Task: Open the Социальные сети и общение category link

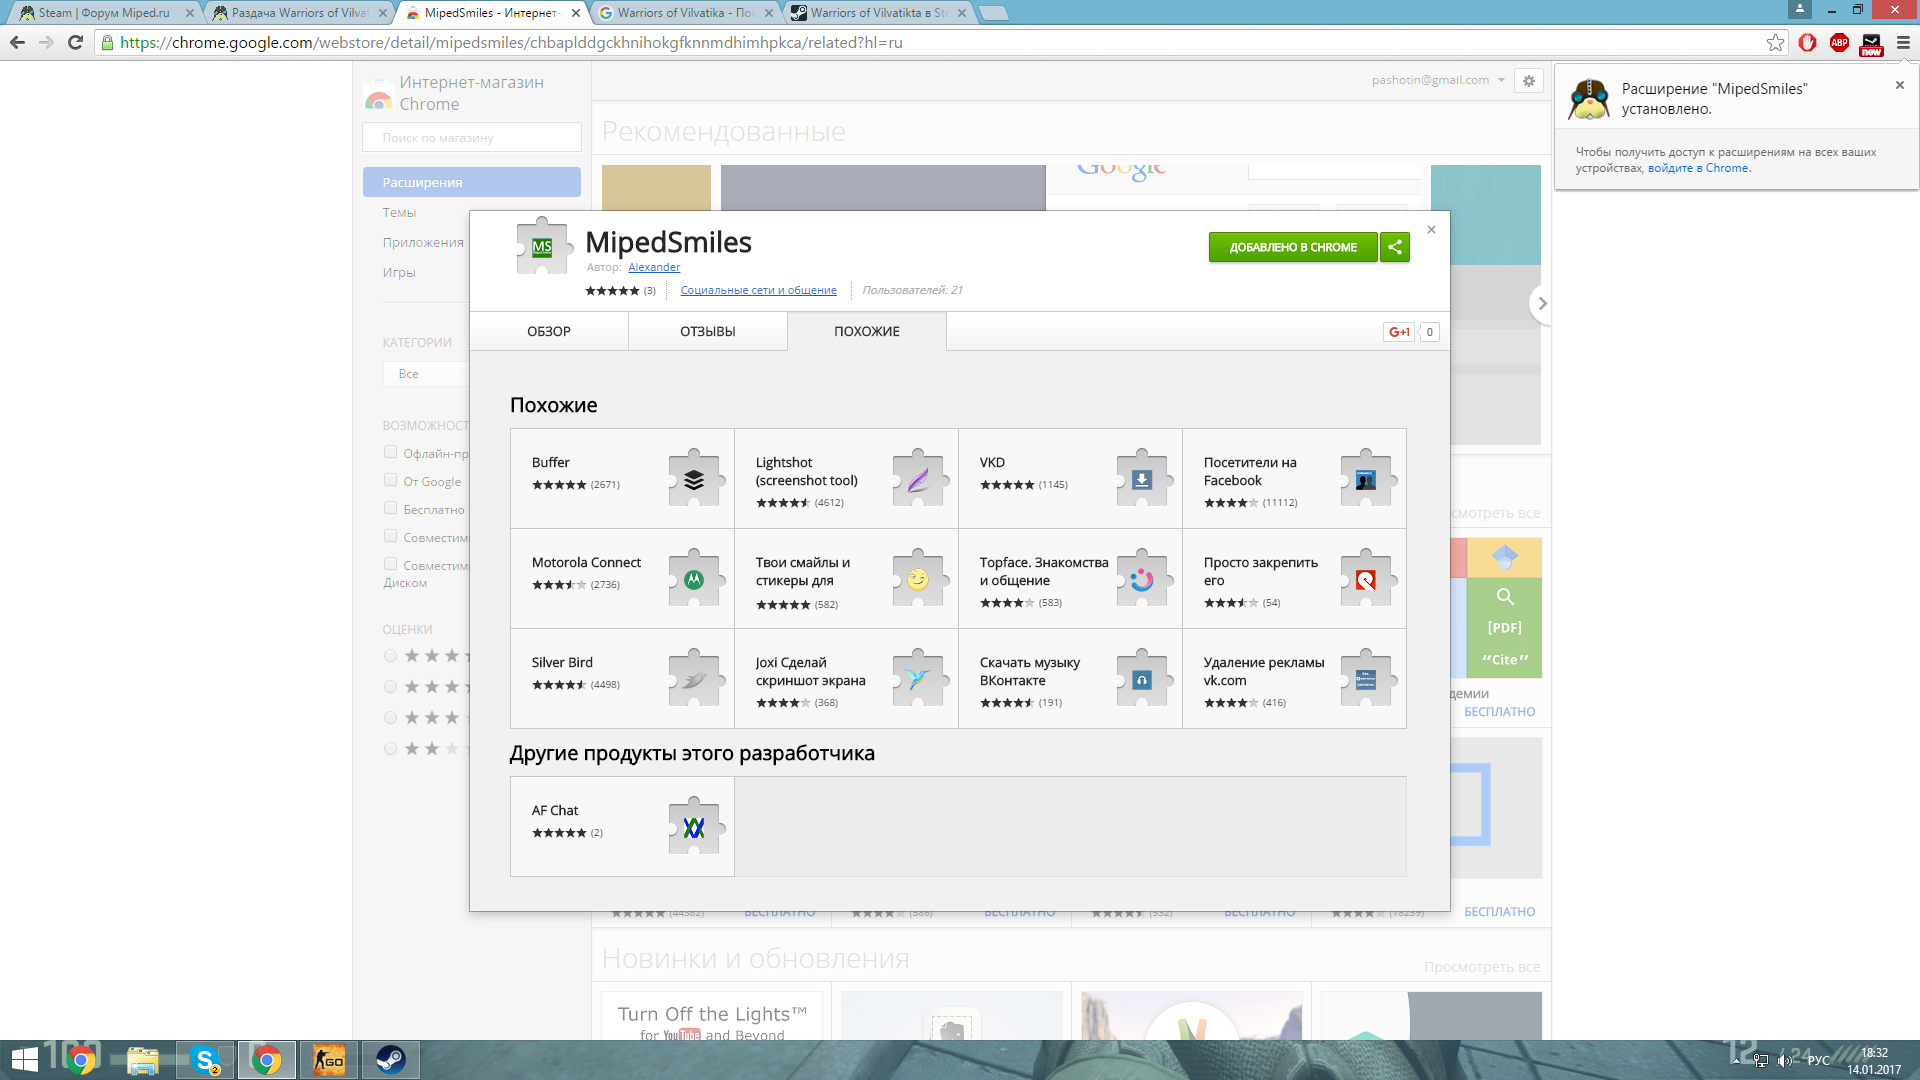Action: tap(758, 290)
